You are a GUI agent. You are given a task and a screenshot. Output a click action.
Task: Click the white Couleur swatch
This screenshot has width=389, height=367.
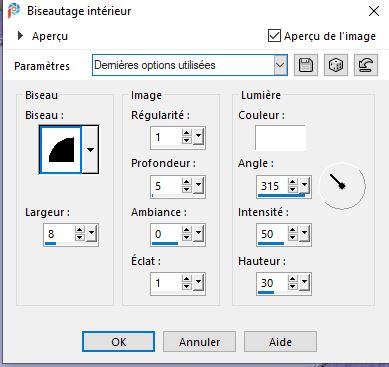pos(280,138)
